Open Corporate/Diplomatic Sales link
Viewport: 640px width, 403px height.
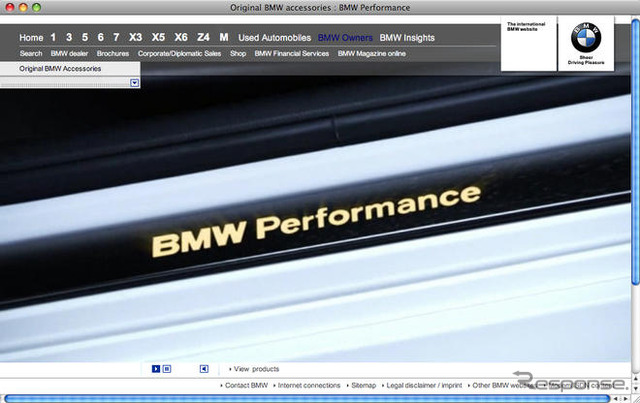pos(179,53)
